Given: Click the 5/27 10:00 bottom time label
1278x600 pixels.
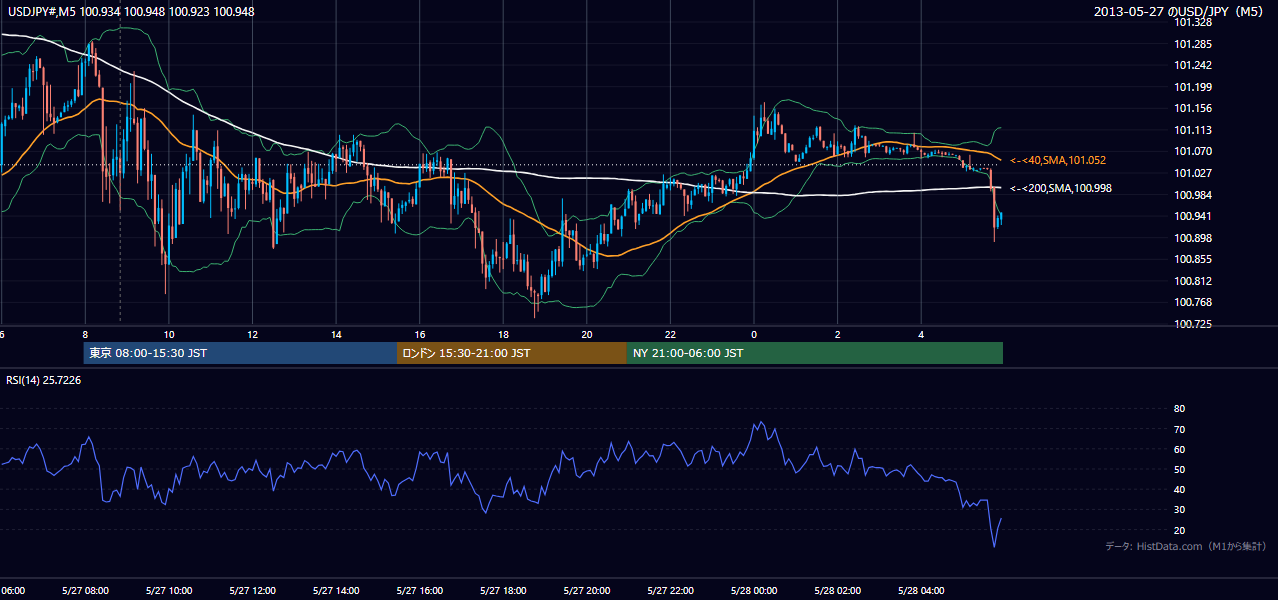Looking at the screenshot, I should point(169,591).
